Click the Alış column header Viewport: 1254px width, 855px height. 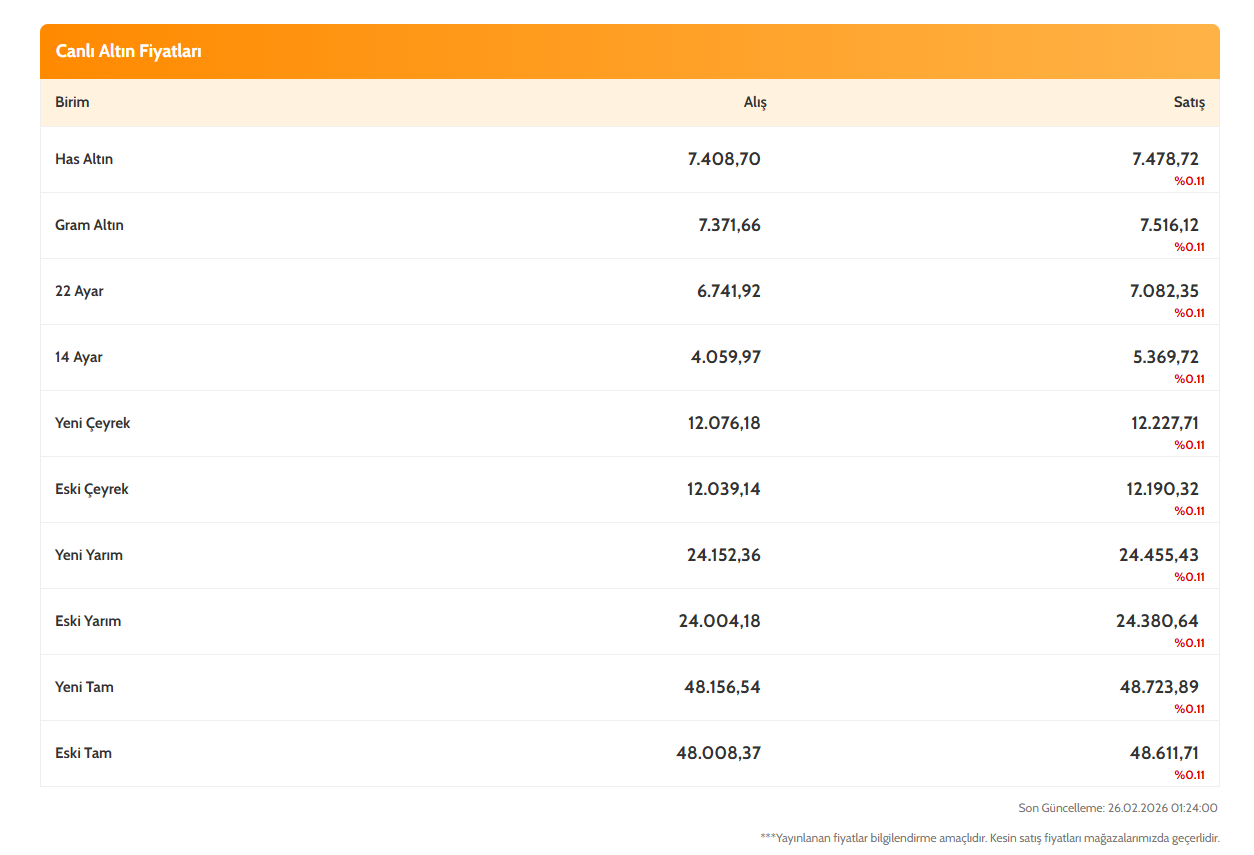pyautogui.click(x=754, y=102)
